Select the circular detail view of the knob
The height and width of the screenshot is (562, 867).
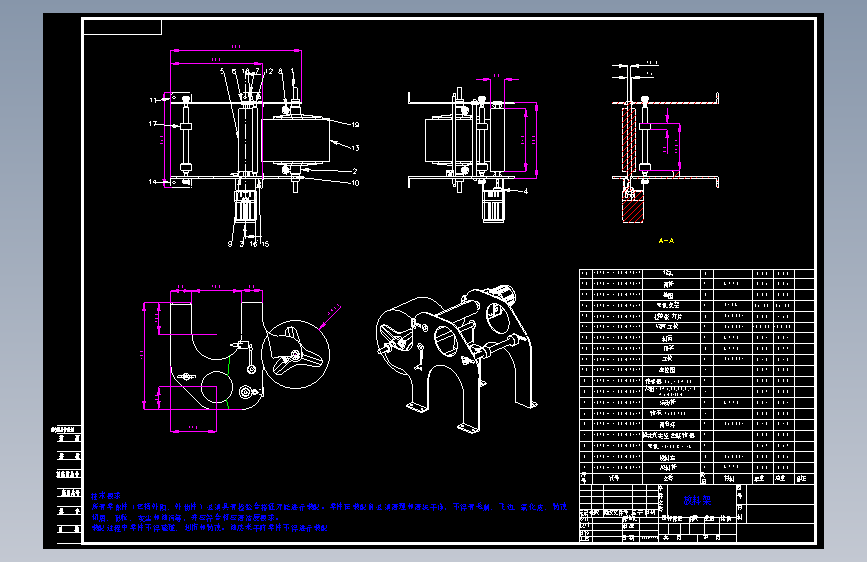click(295, 355)
